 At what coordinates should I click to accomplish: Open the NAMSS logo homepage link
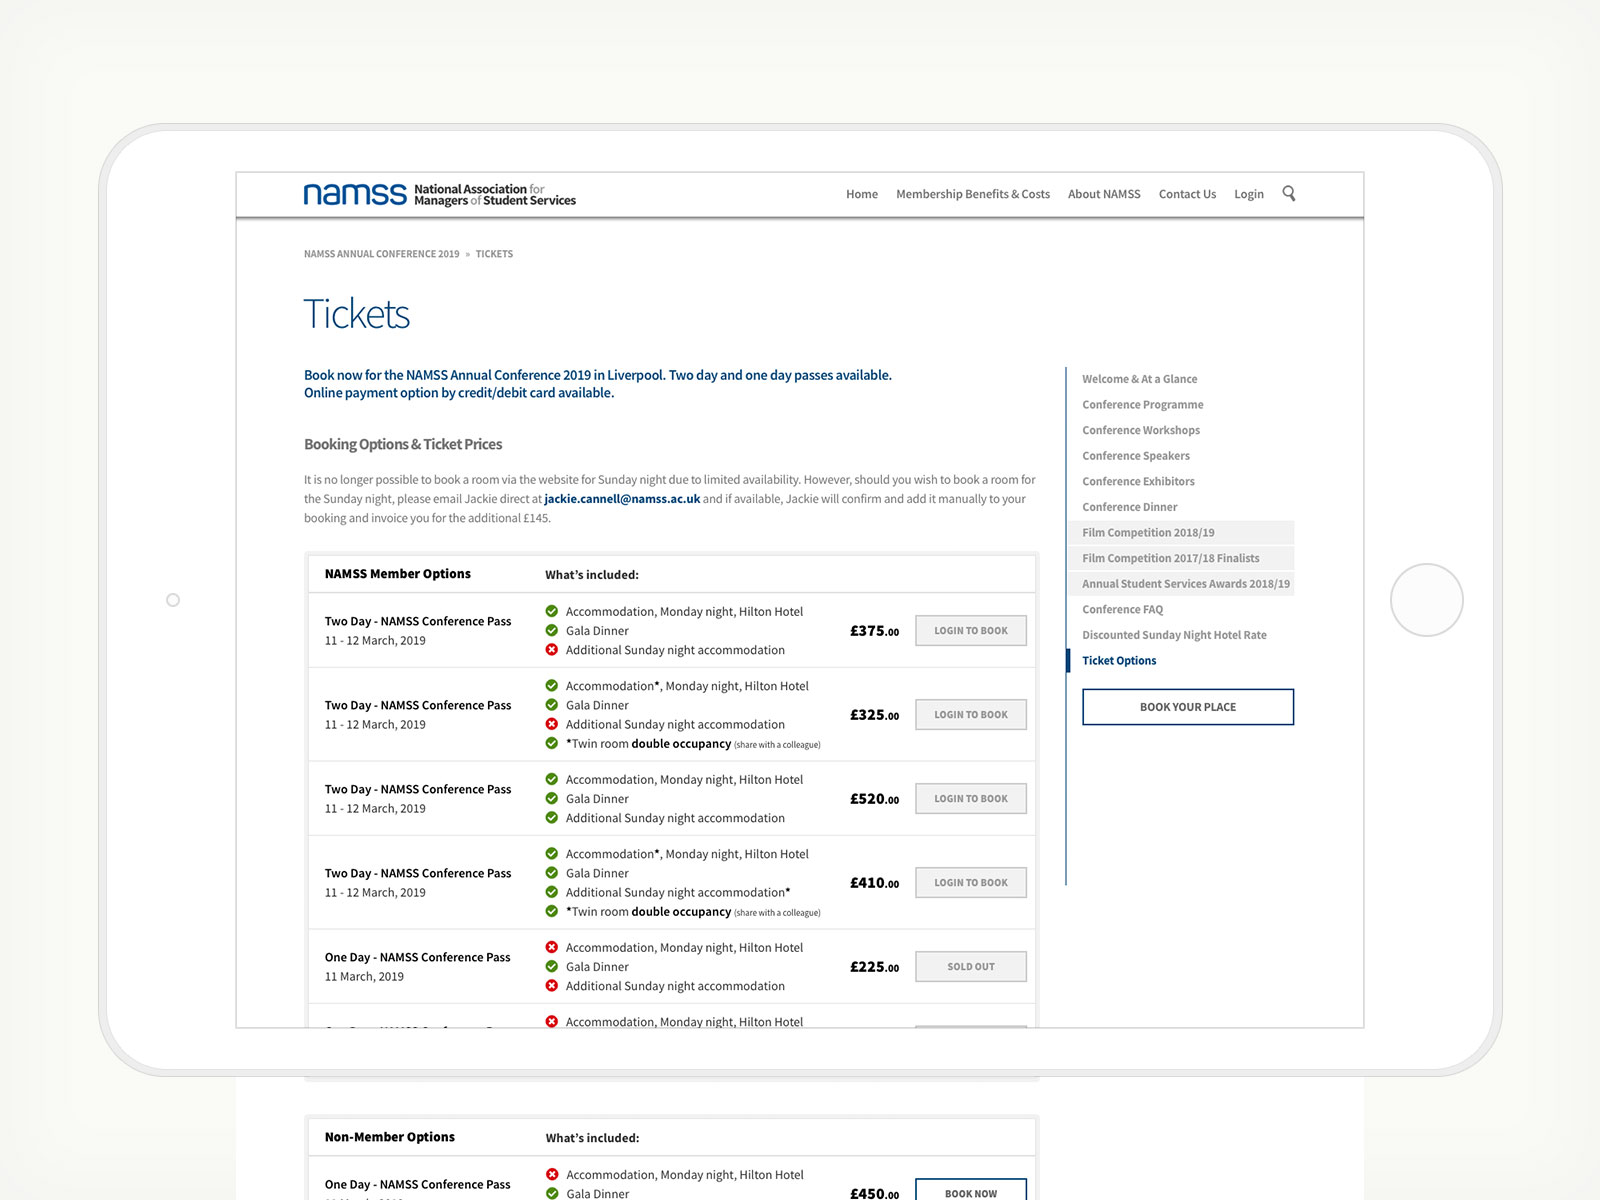point(440,194)
